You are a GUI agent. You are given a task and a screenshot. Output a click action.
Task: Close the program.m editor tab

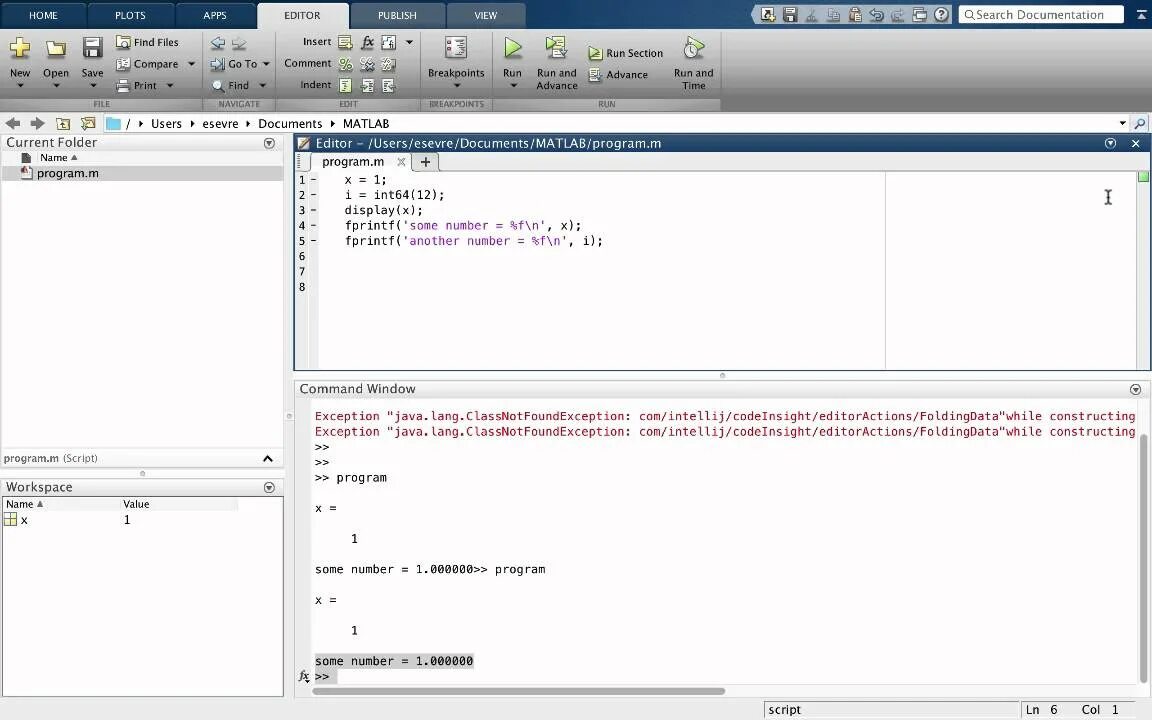(x=401, y=162)
